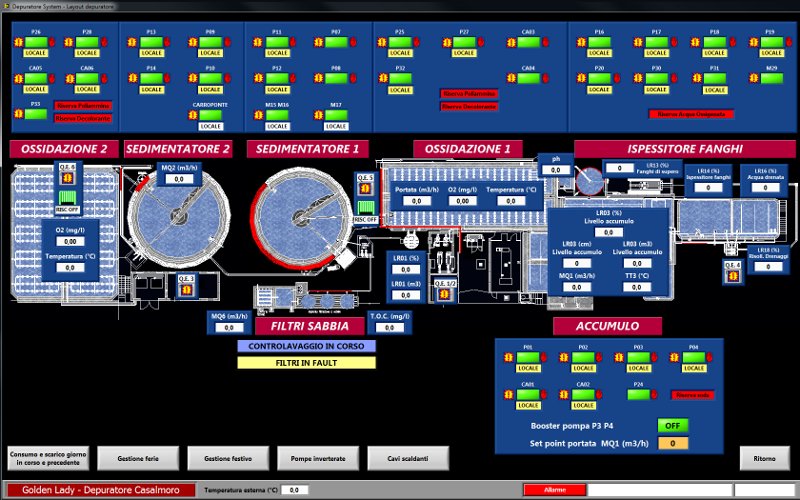Open the OSSIDAZIONE 2 section

[64, 149]
